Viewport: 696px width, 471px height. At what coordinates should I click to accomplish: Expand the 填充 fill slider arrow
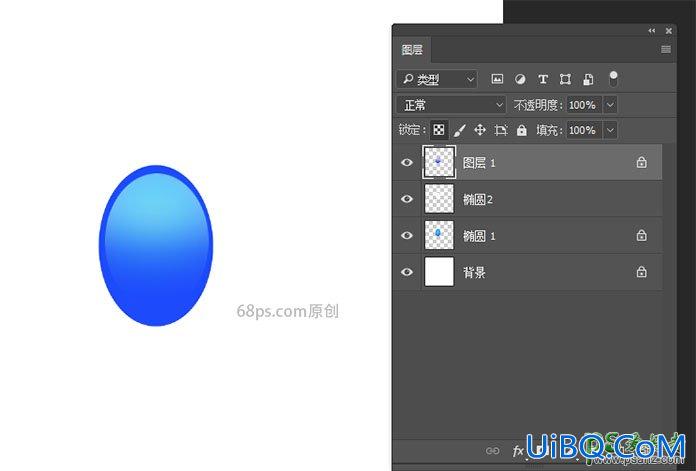point(610,130)
